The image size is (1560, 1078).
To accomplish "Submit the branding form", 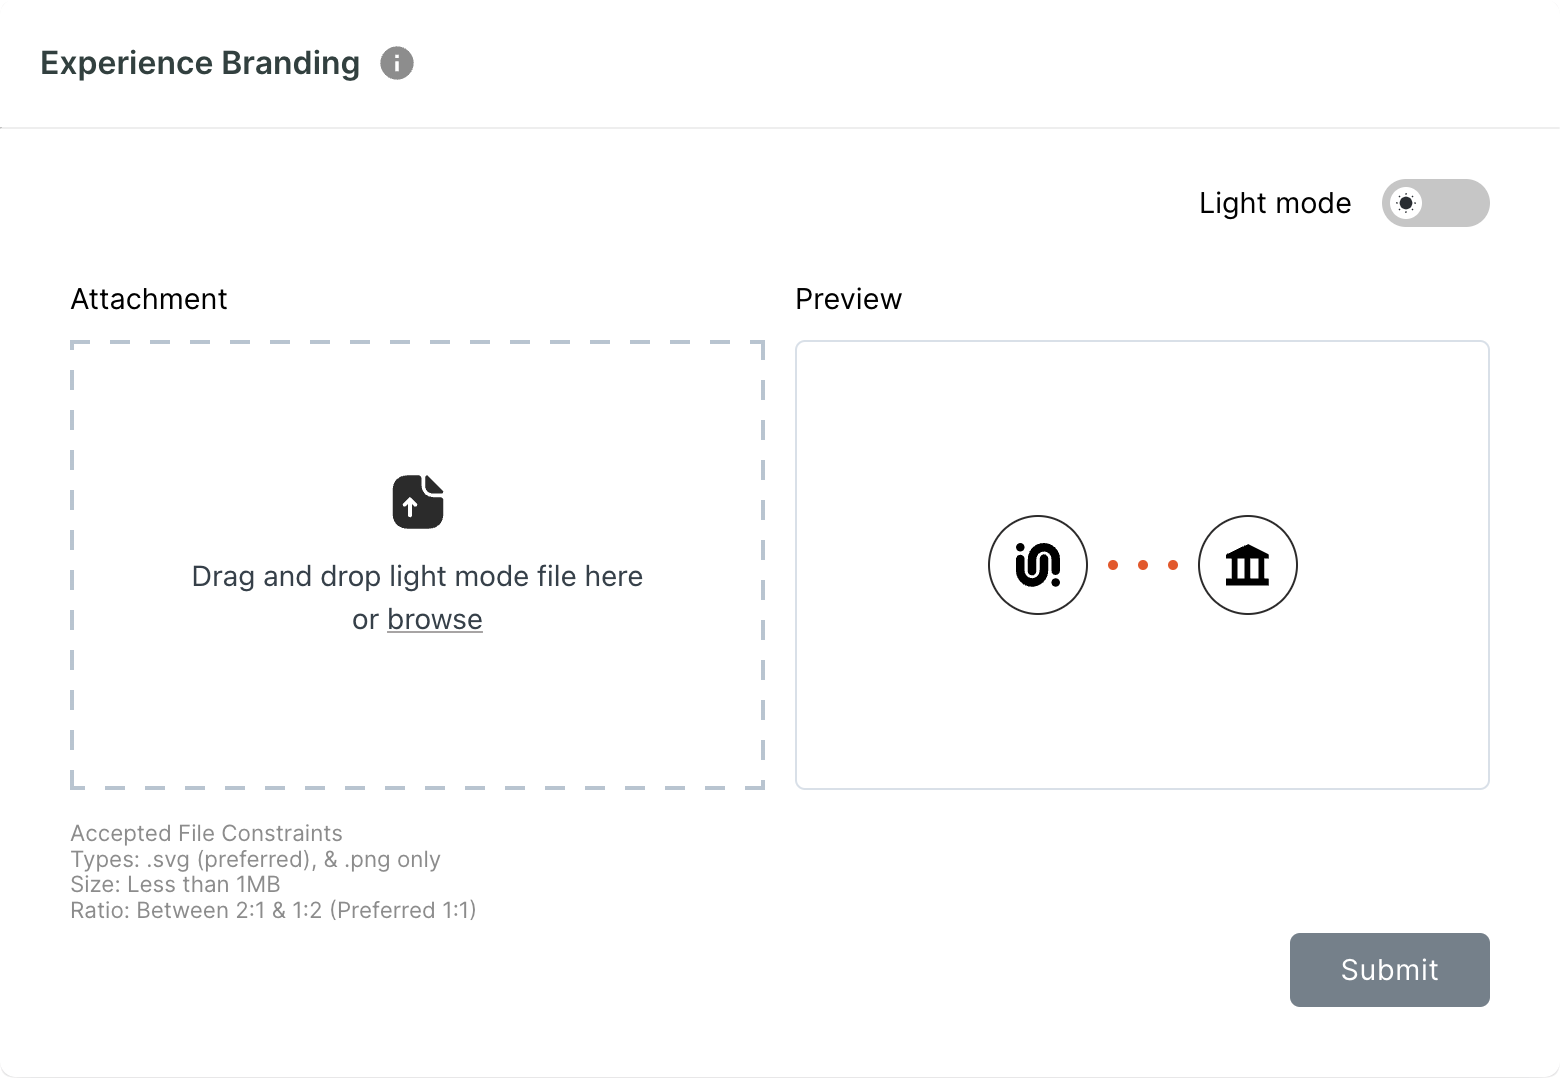I will 1390,970.
